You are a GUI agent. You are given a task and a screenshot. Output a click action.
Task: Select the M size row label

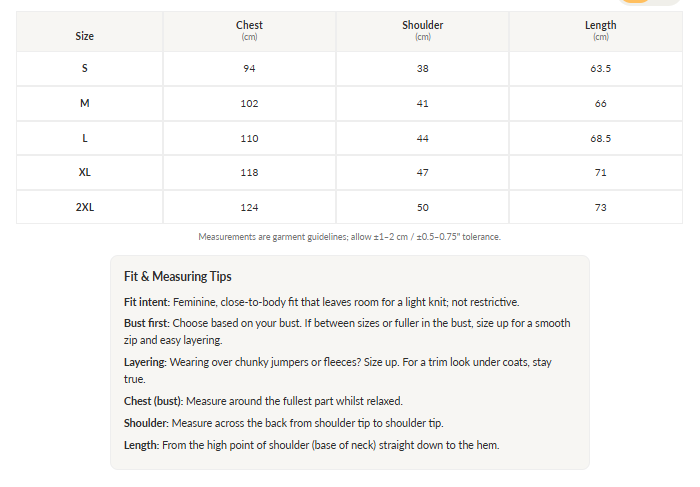(85, 104)
